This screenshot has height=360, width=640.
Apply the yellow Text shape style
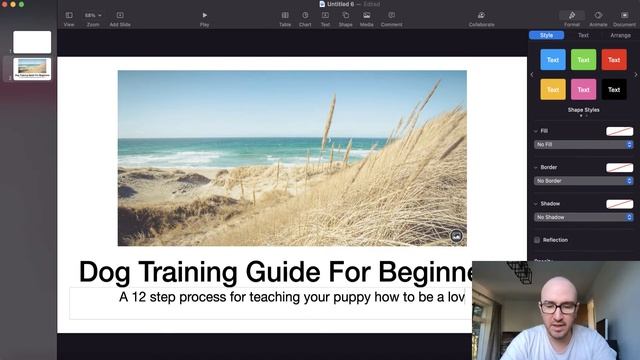(553, 89)
